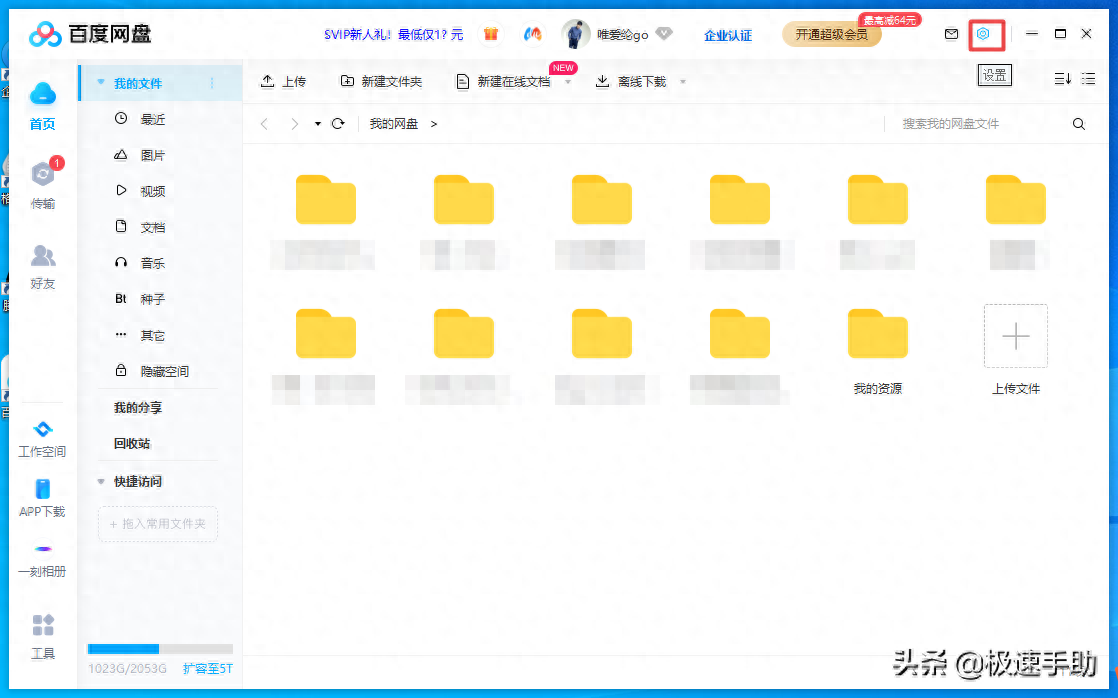Open 回收站 recycle bin
The width and height of the screenshot is (1118, 698).
pos(132,443)
